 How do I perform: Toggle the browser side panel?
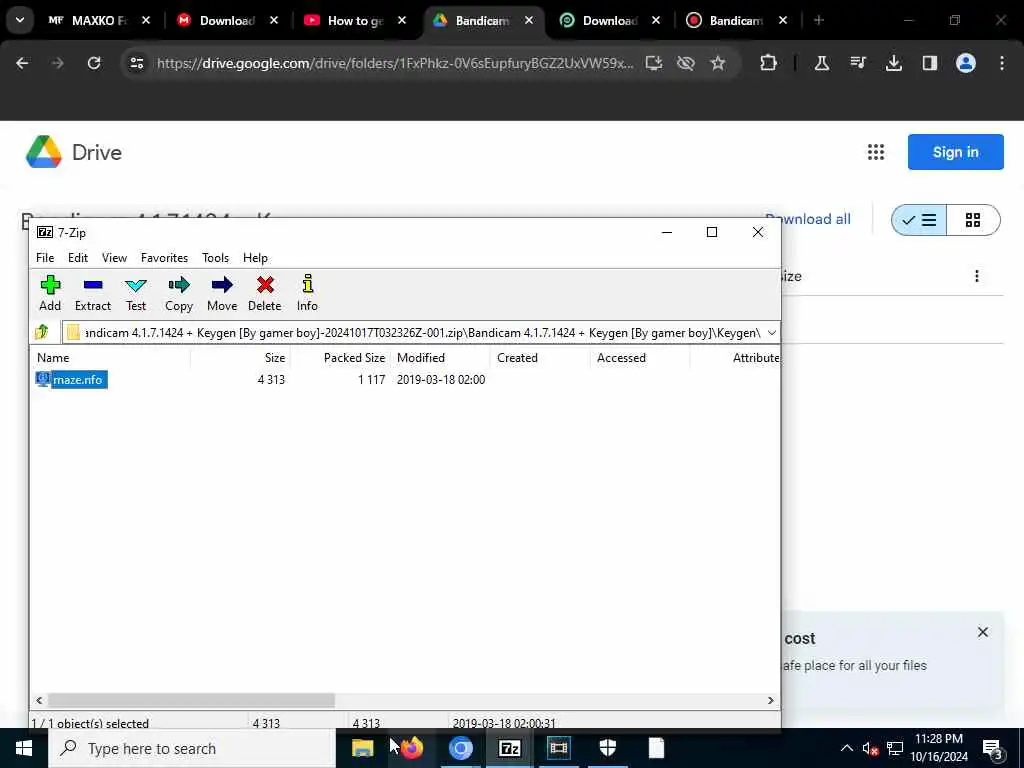[x=929, y=63]
